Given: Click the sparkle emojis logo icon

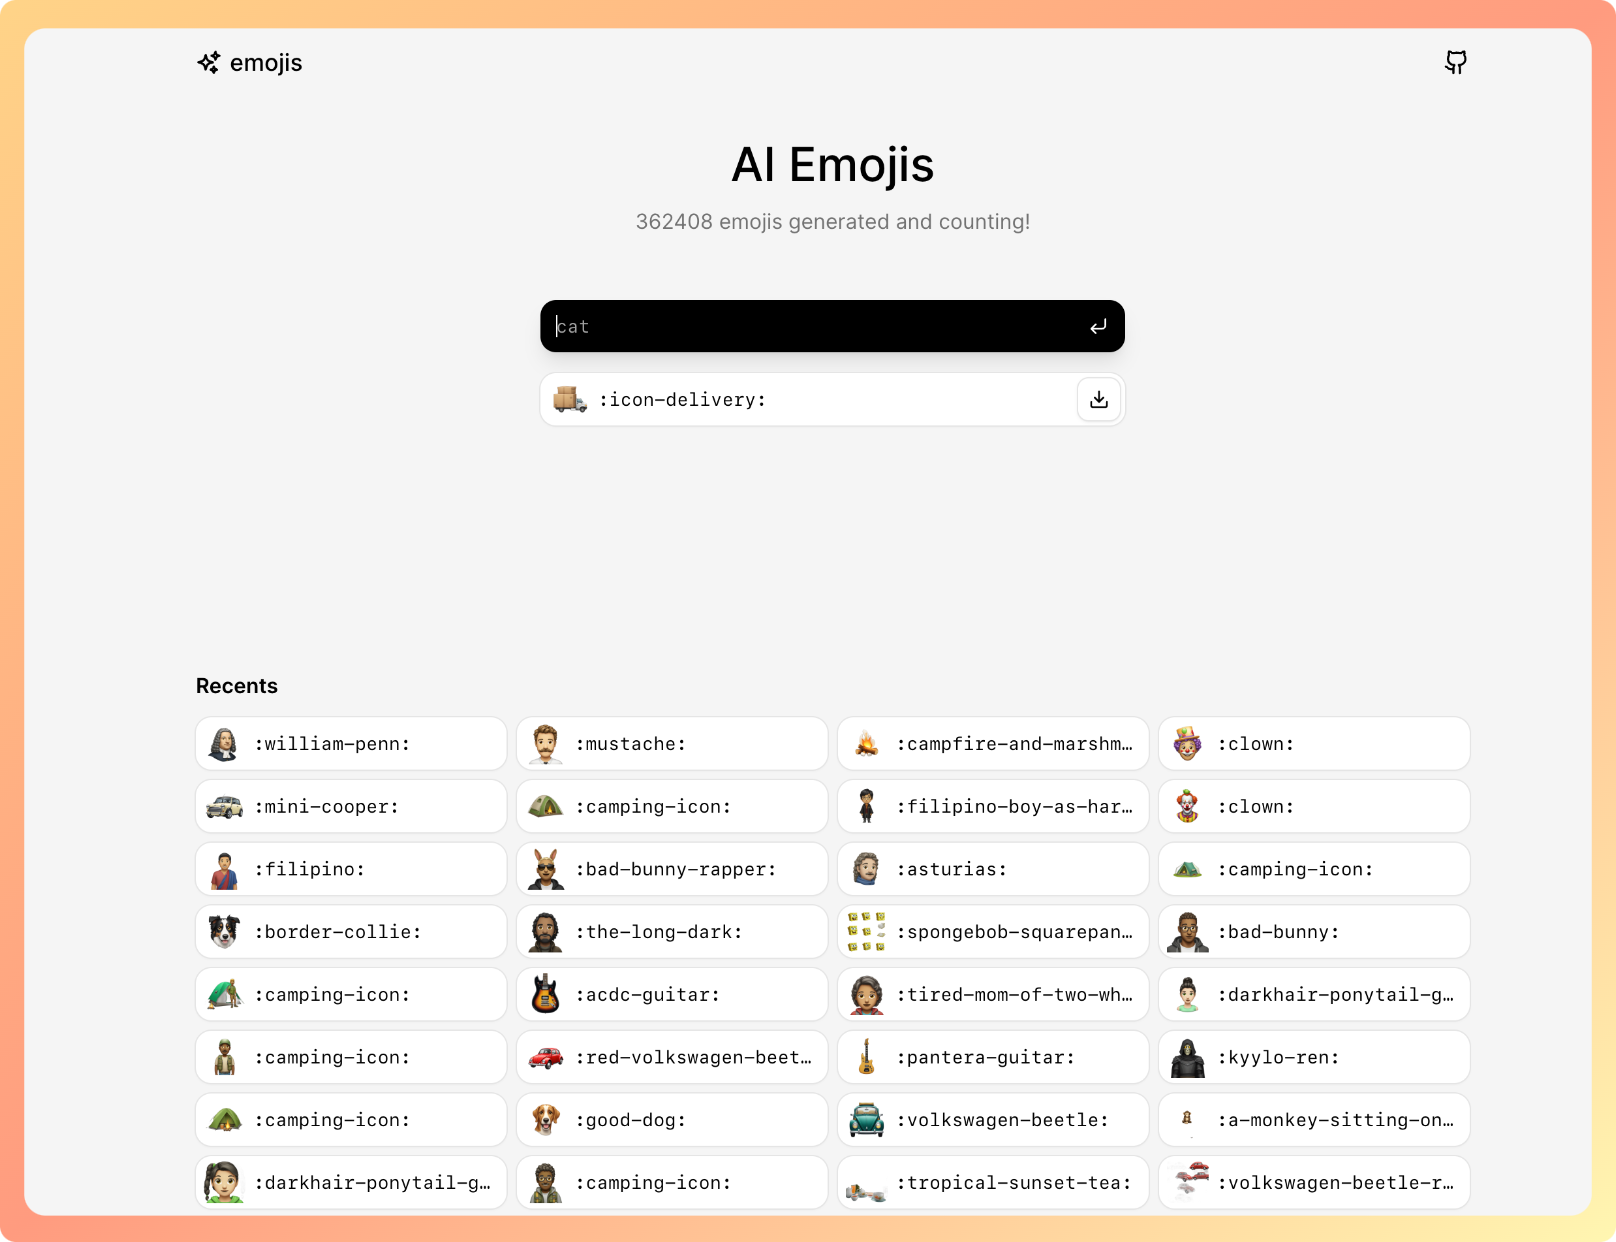Looking at the screenshot, I should [x=209, y=63].
